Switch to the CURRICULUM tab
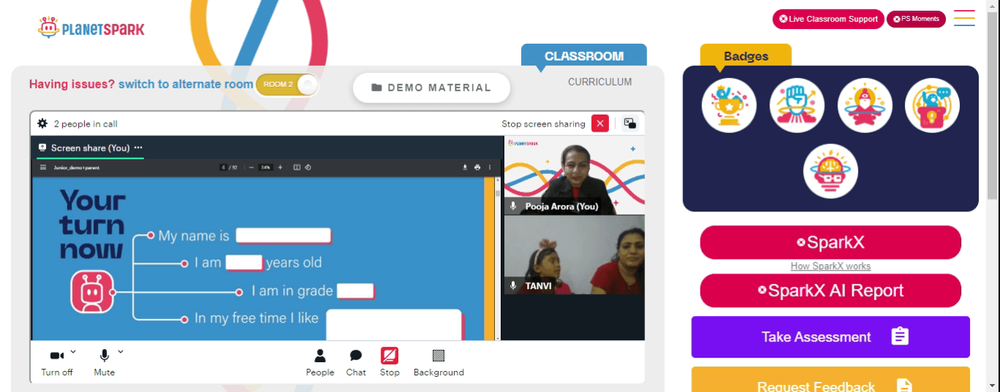 [600, 82]
